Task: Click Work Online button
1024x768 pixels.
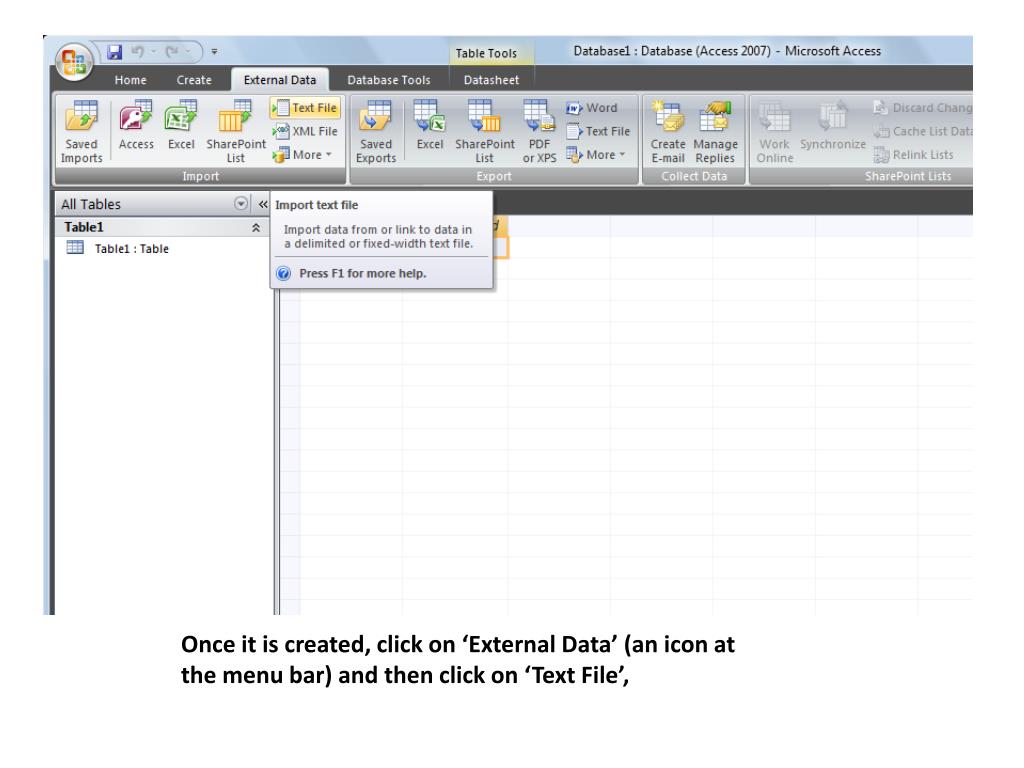Action: click(775, 132)
